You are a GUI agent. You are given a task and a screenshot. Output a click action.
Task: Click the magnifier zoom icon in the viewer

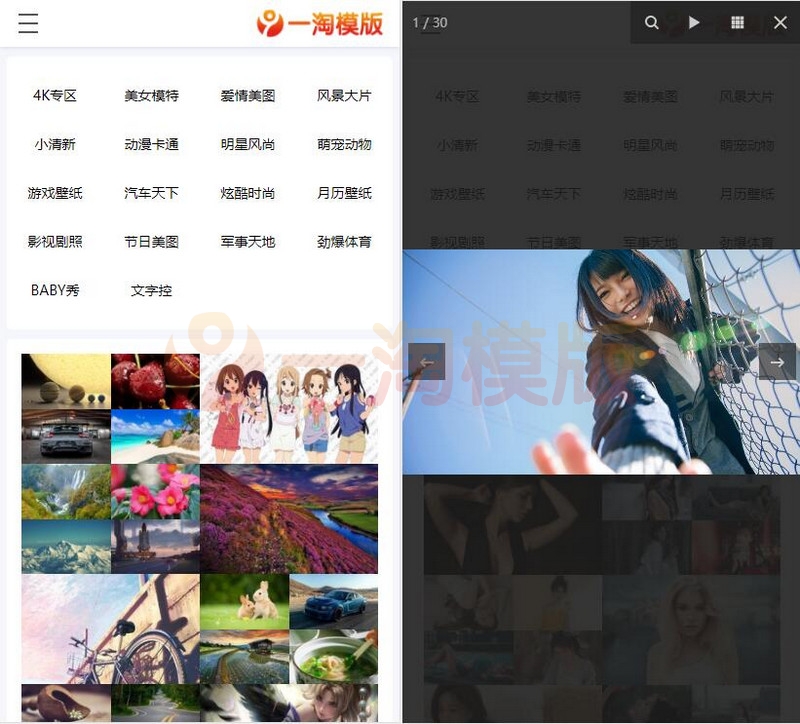[651, 22]
